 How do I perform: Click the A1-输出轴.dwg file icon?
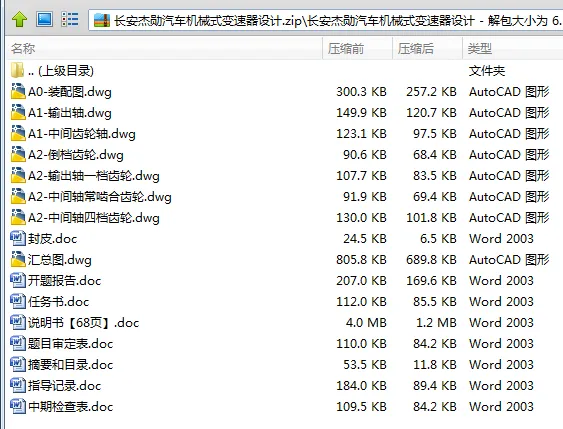[18, 112]
